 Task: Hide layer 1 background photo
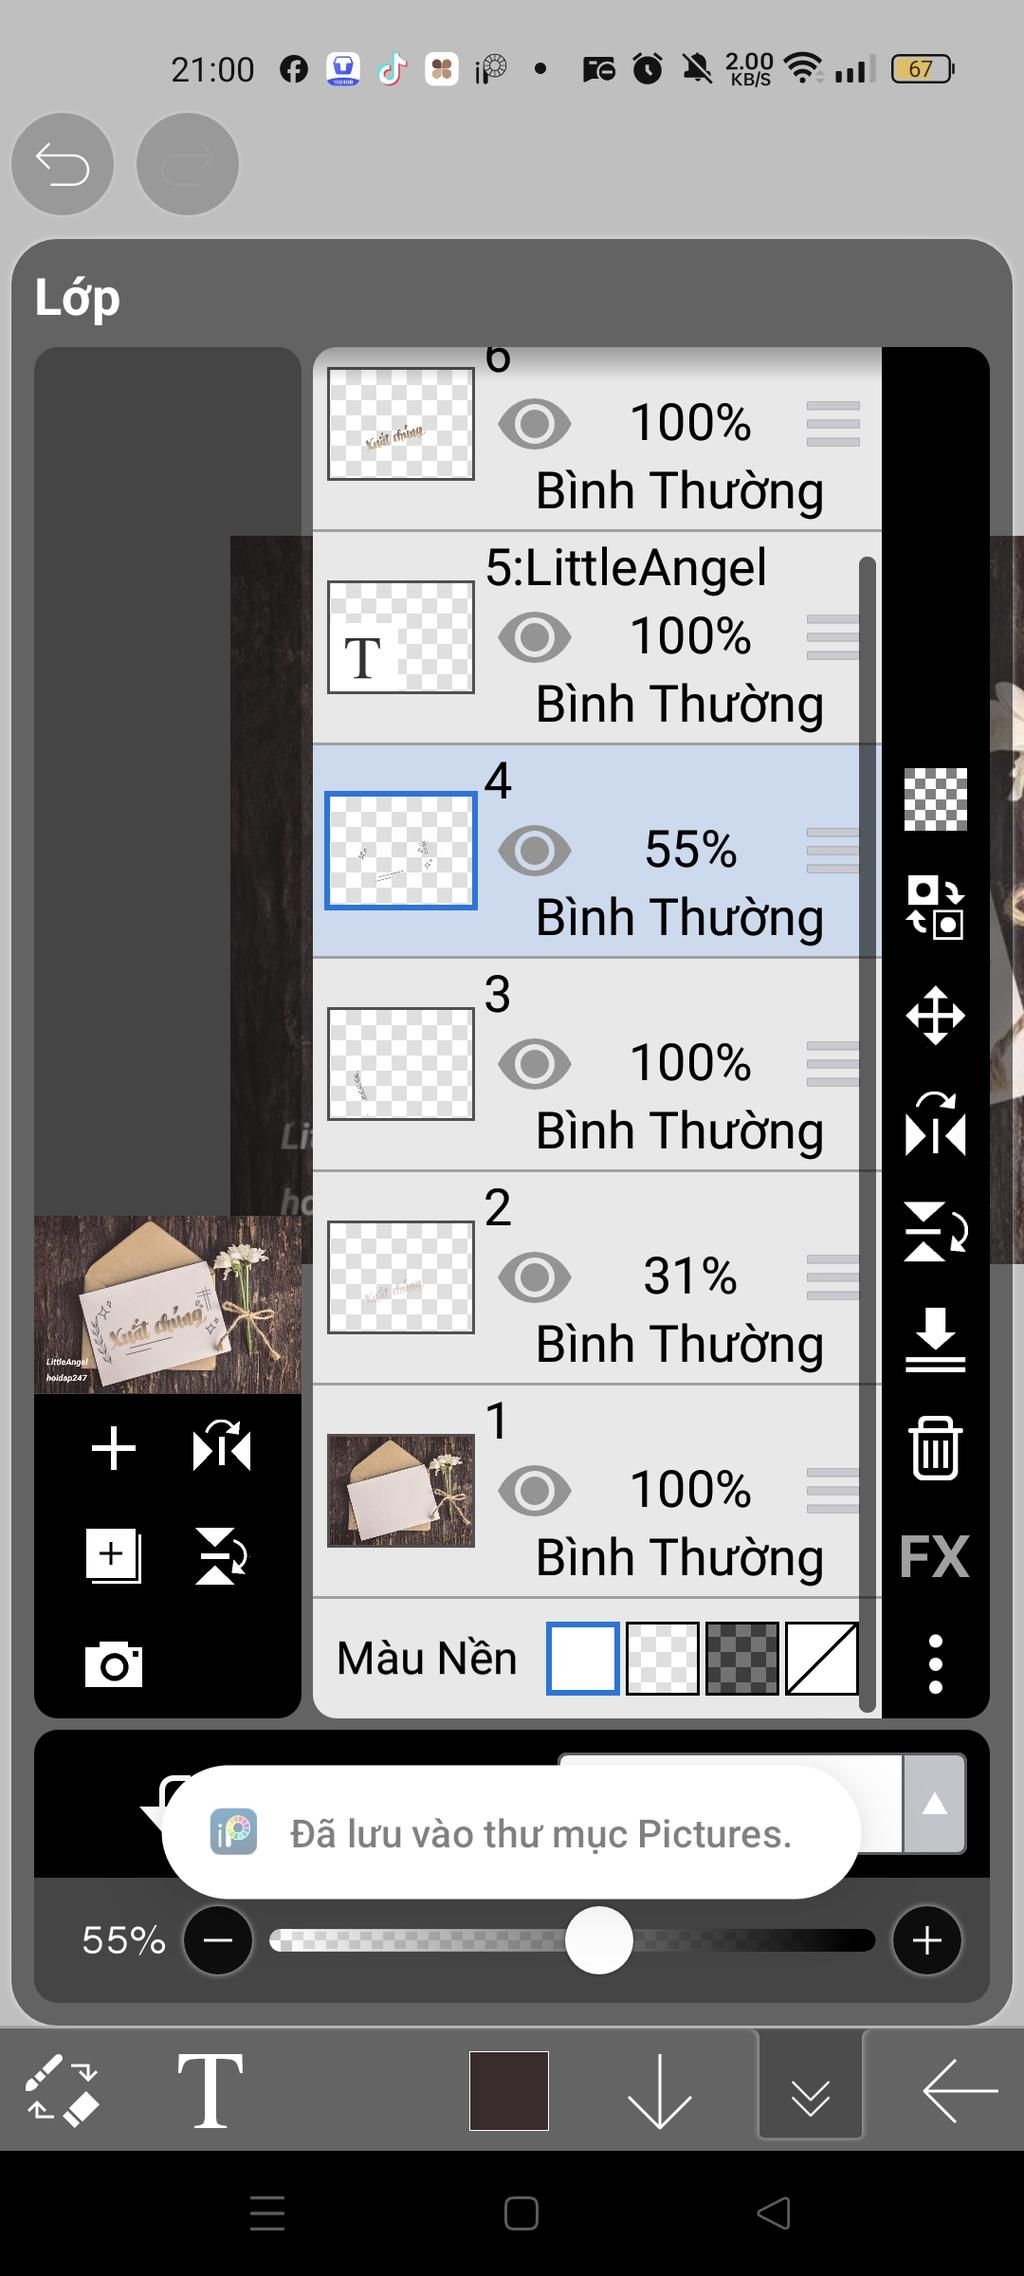click(x=534, y=1491)
